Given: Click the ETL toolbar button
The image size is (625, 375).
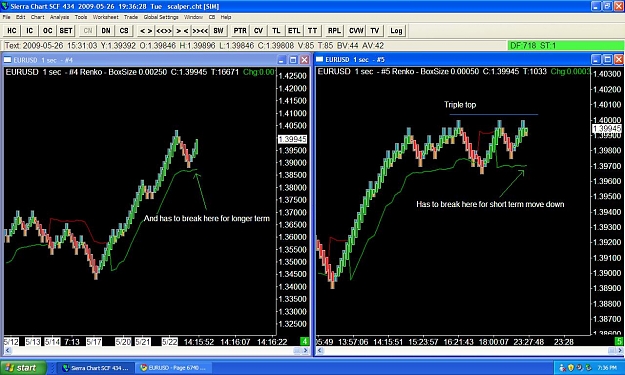Looking at the screenshot, I should point(294,31).
